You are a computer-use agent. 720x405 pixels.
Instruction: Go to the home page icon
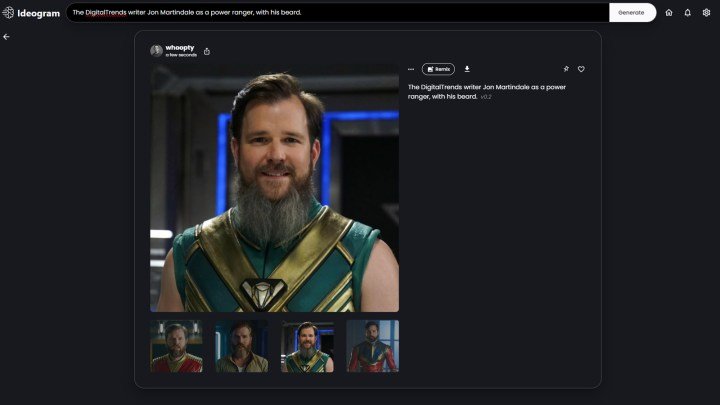tap(669, 13)
